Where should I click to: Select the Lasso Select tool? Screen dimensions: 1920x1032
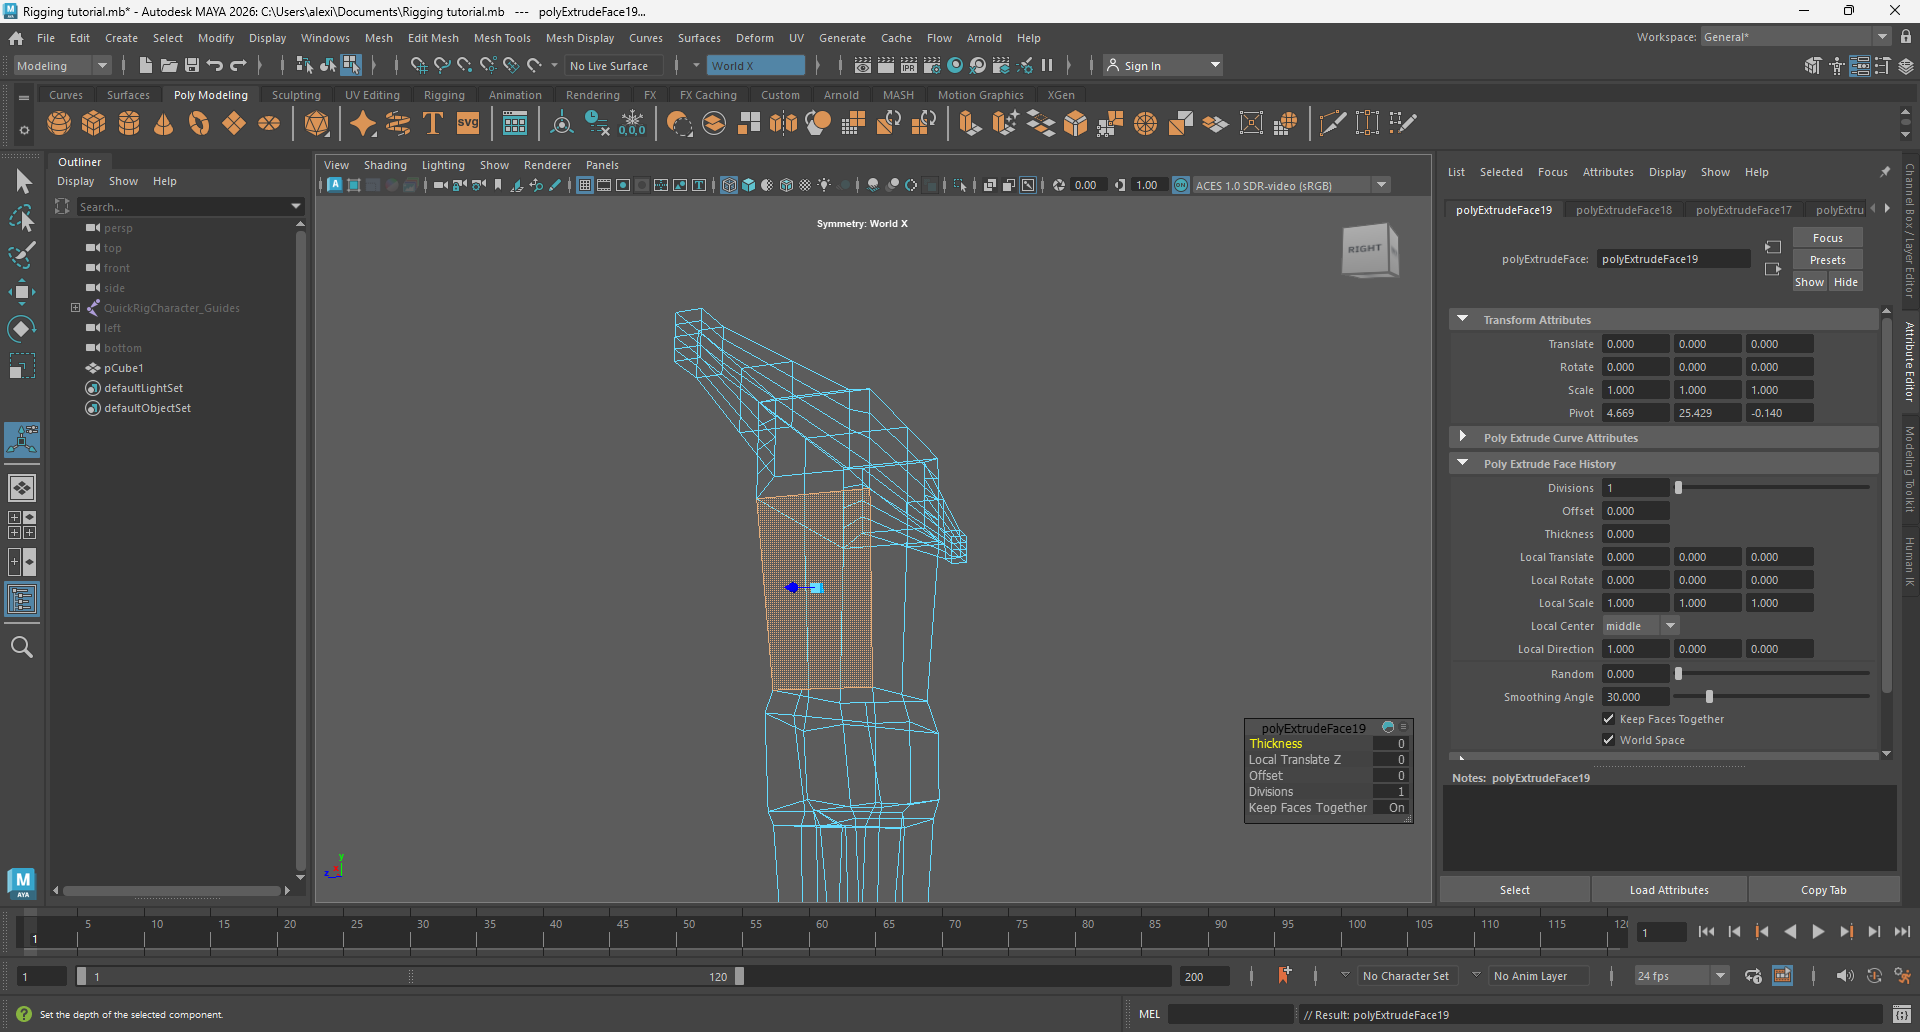click(22, 218)
